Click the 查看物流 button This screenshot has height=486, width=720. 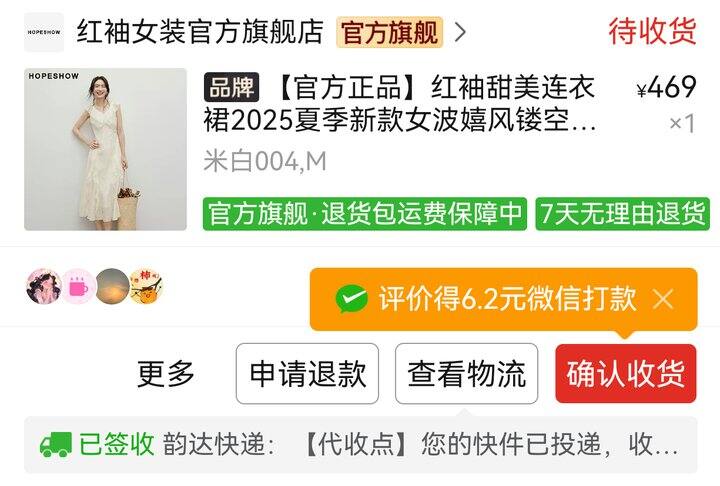(466, 373)
